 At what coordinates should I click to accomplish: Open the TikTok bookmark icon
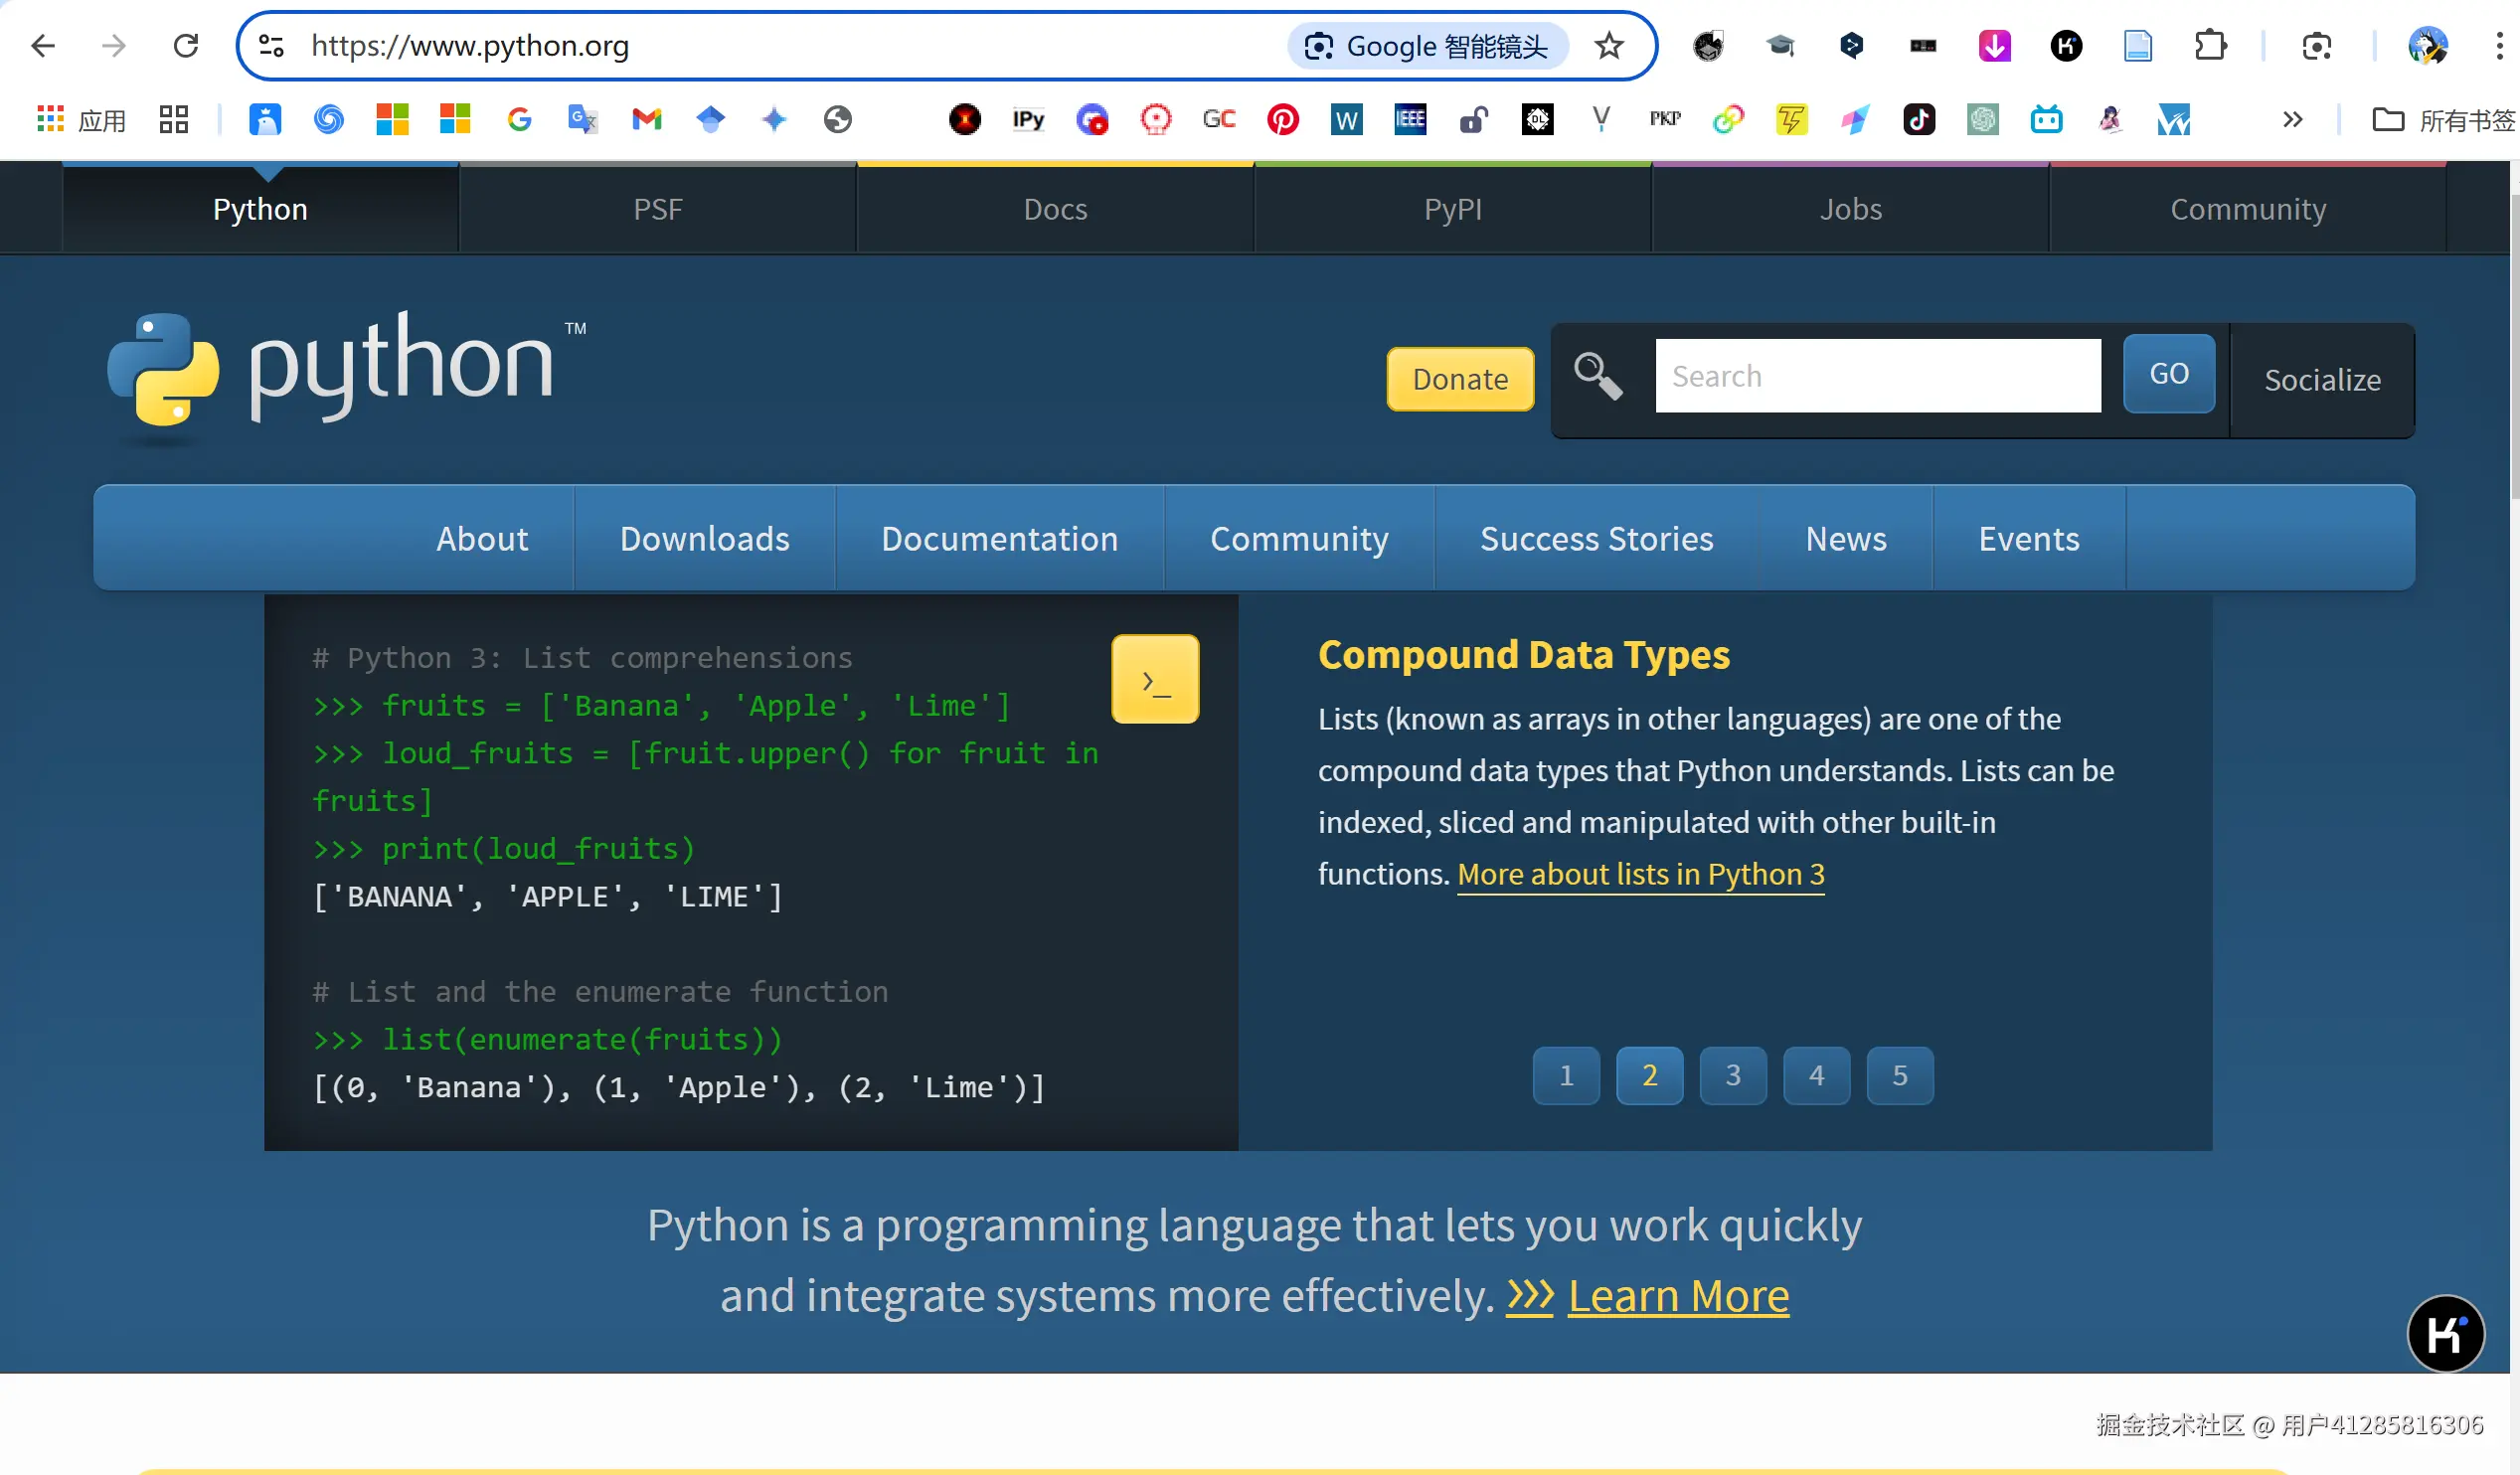[1918, 120]
